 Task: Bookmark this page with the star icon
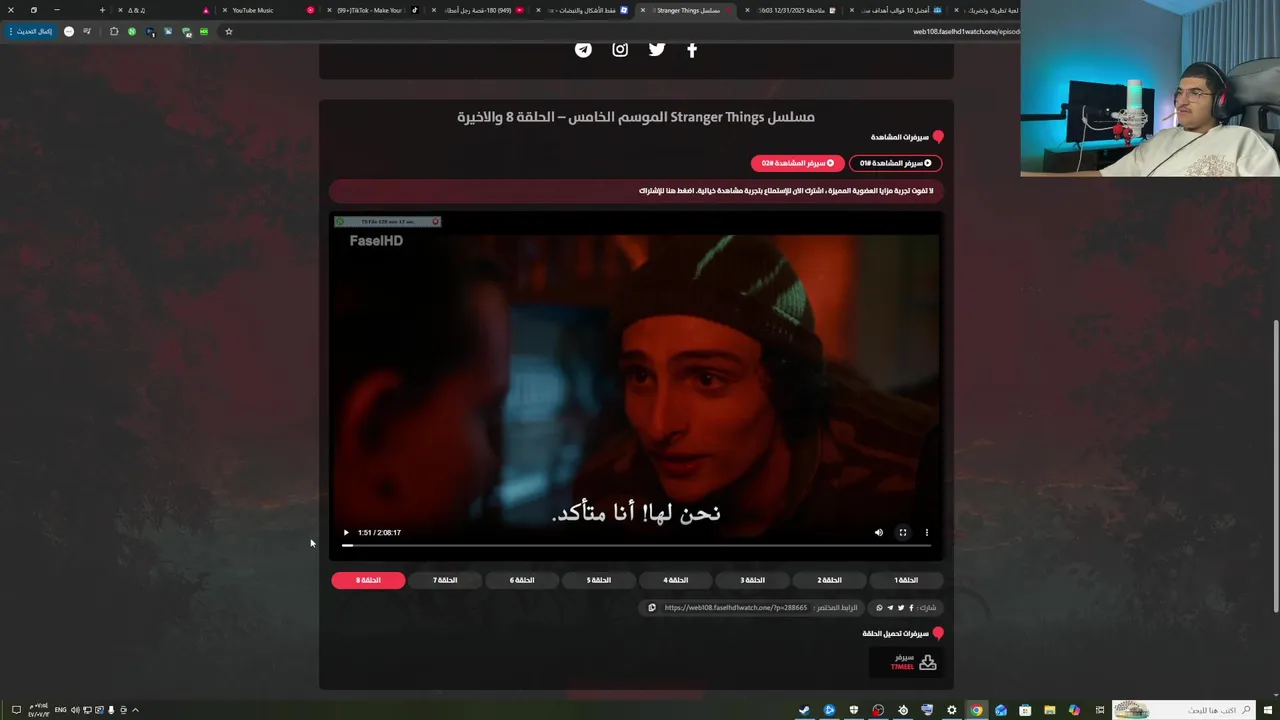pyautogui.click(x=228, y=31)
